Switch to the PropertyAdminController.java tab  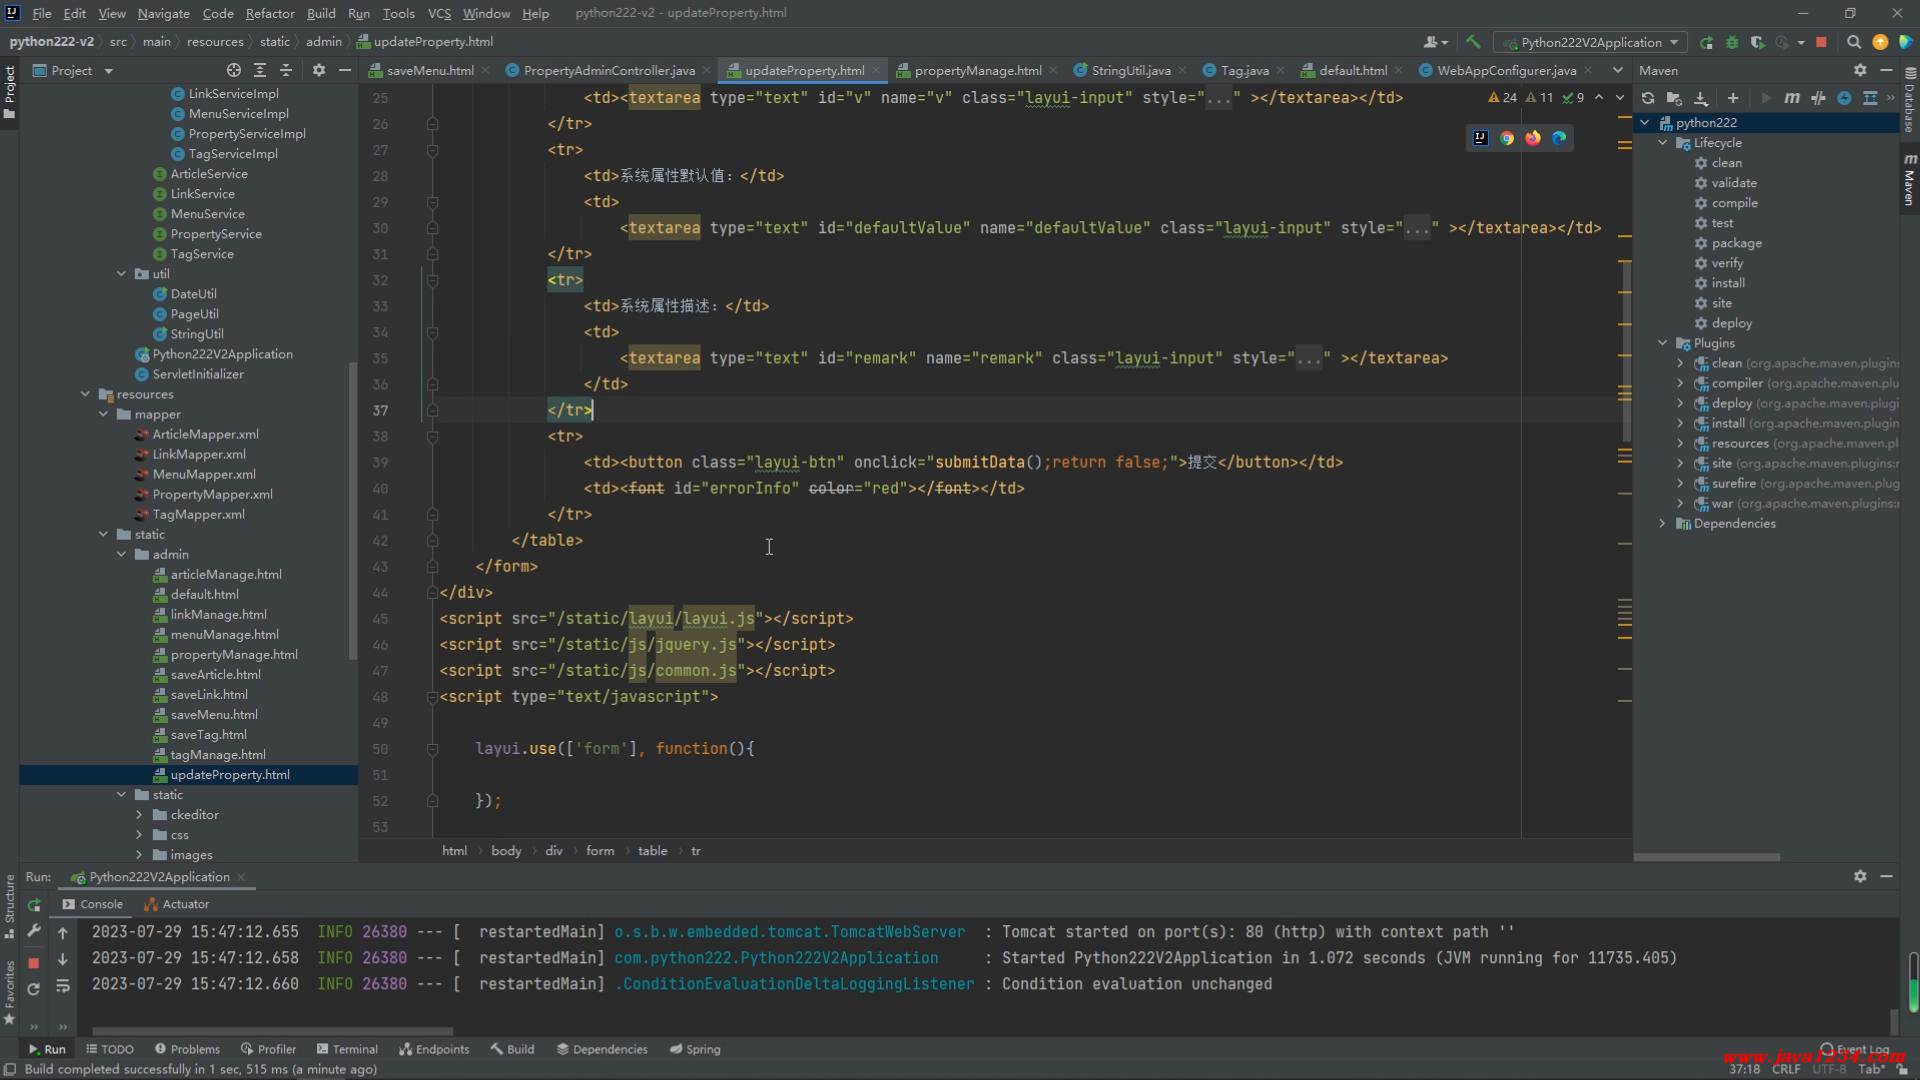point(608,70)
